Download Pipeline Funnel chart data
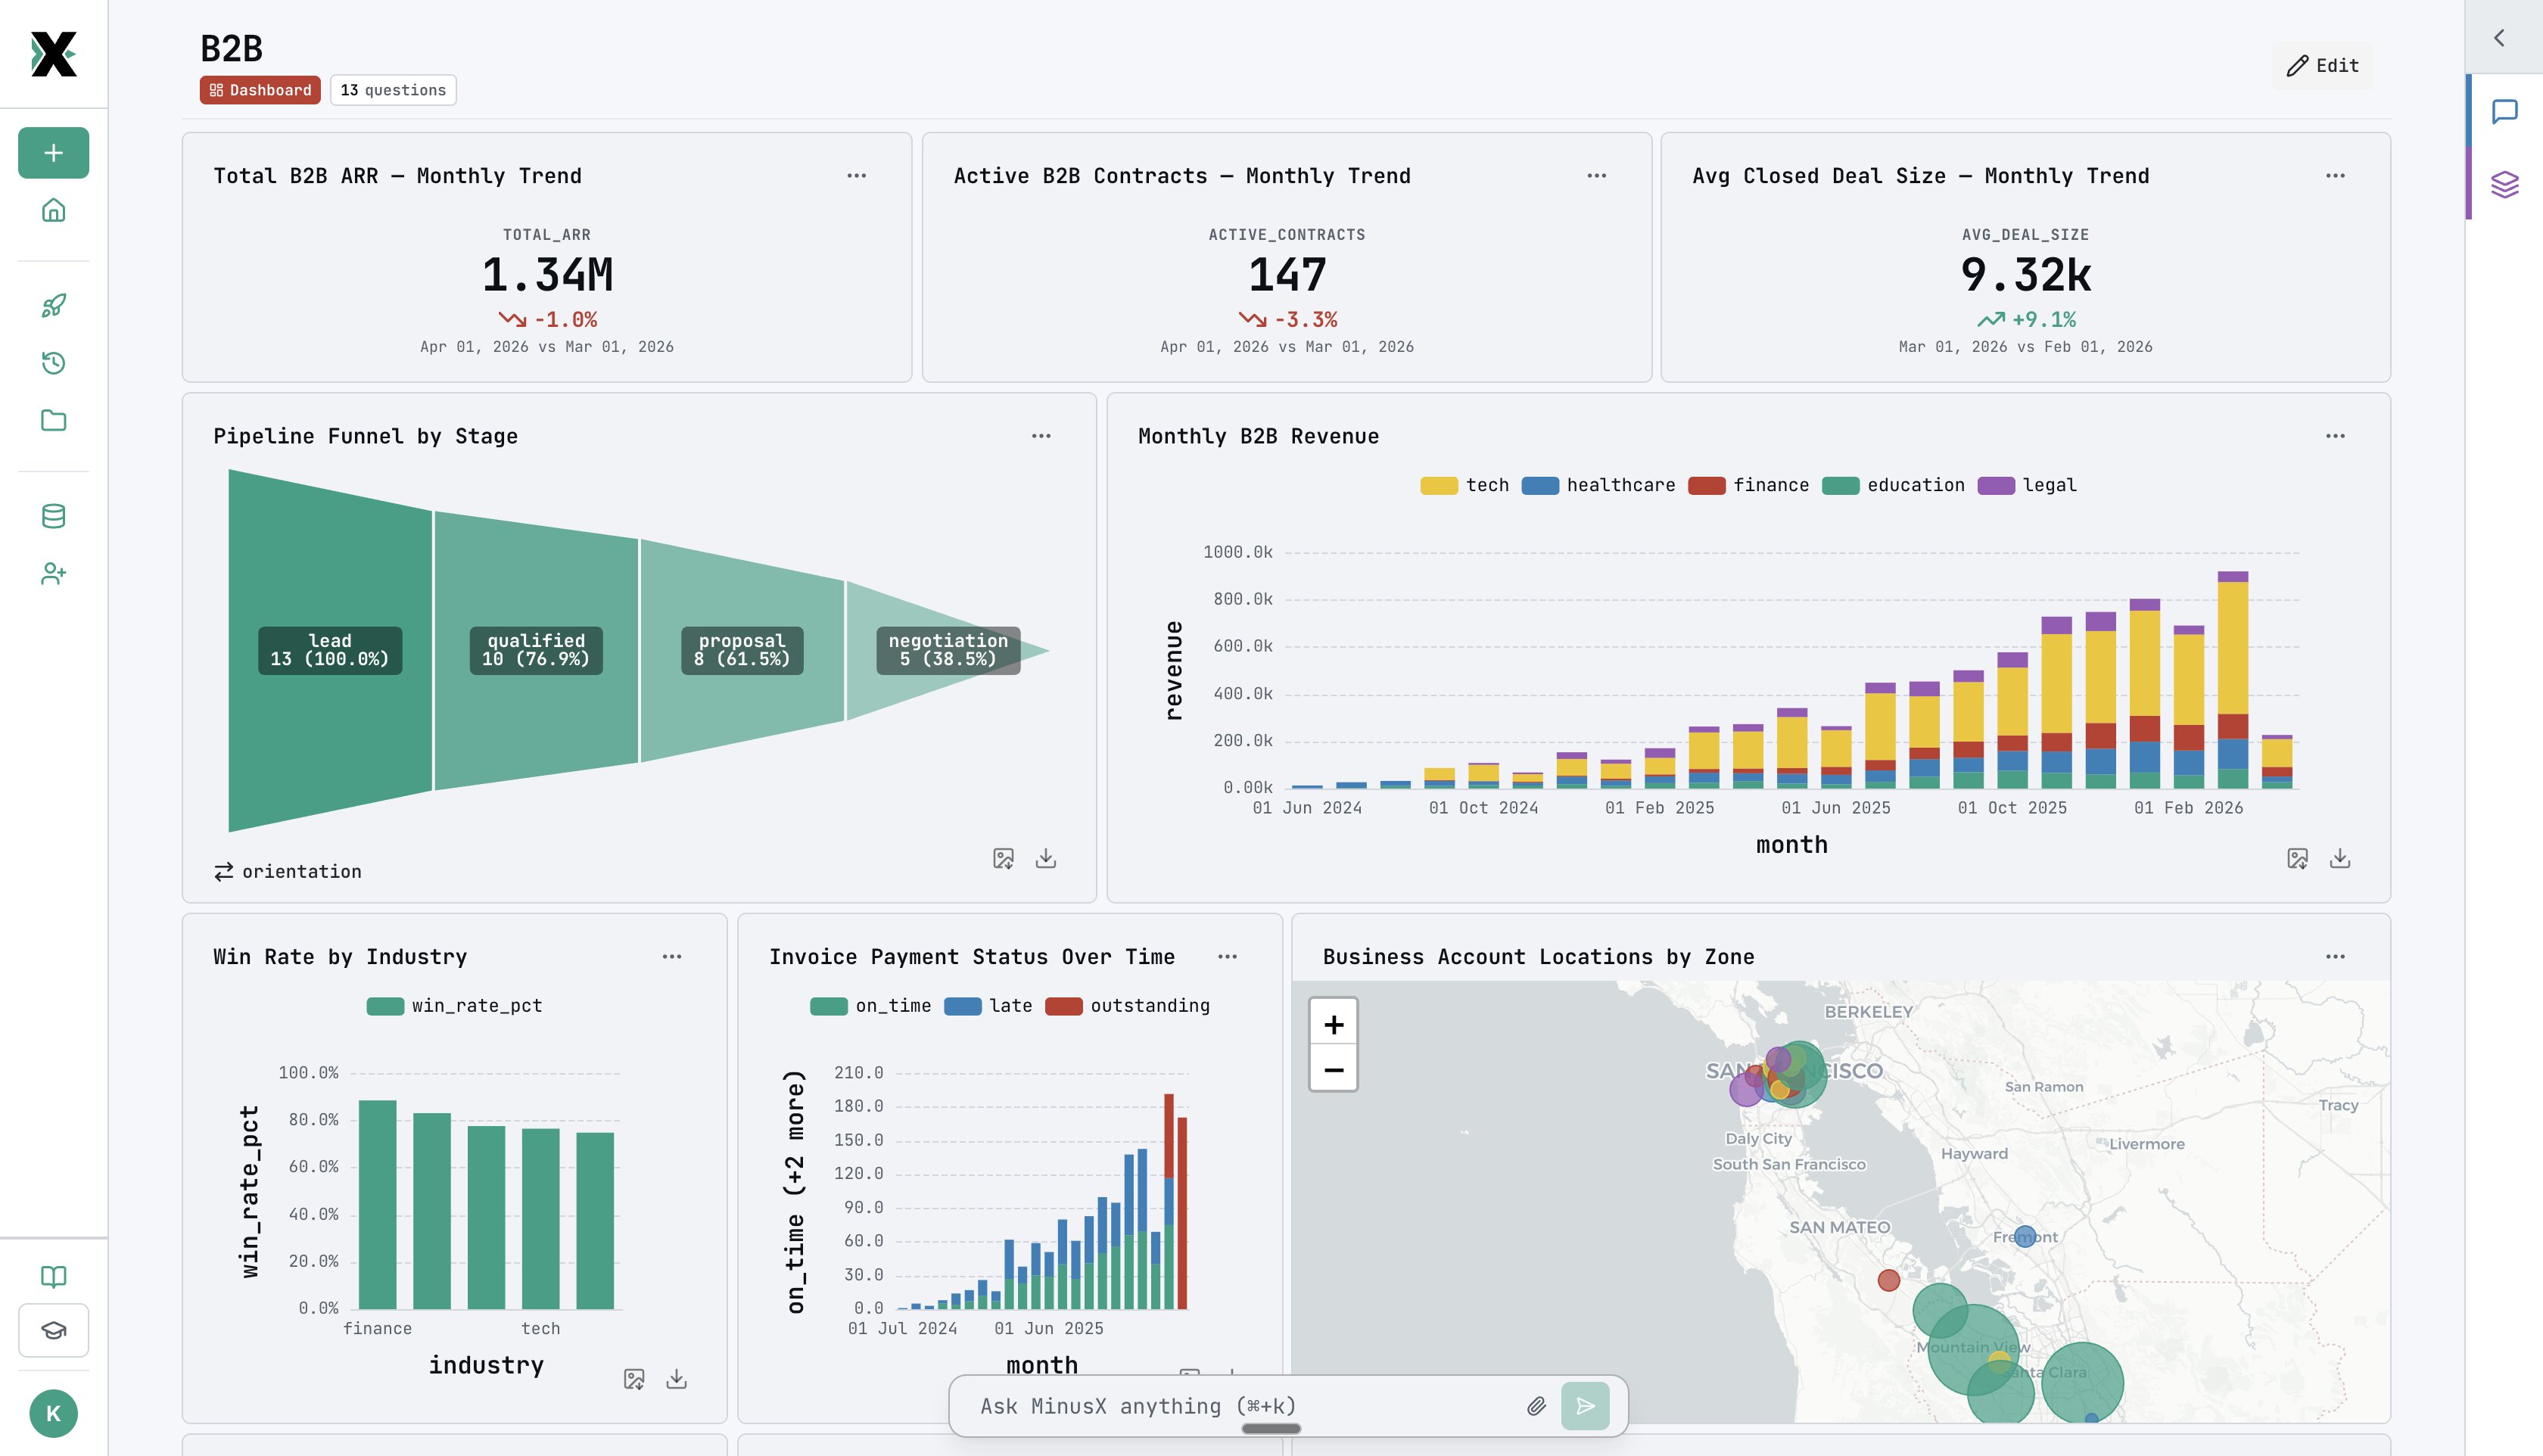This screenshot has width=2543, height=1456. click(1046, 859)
